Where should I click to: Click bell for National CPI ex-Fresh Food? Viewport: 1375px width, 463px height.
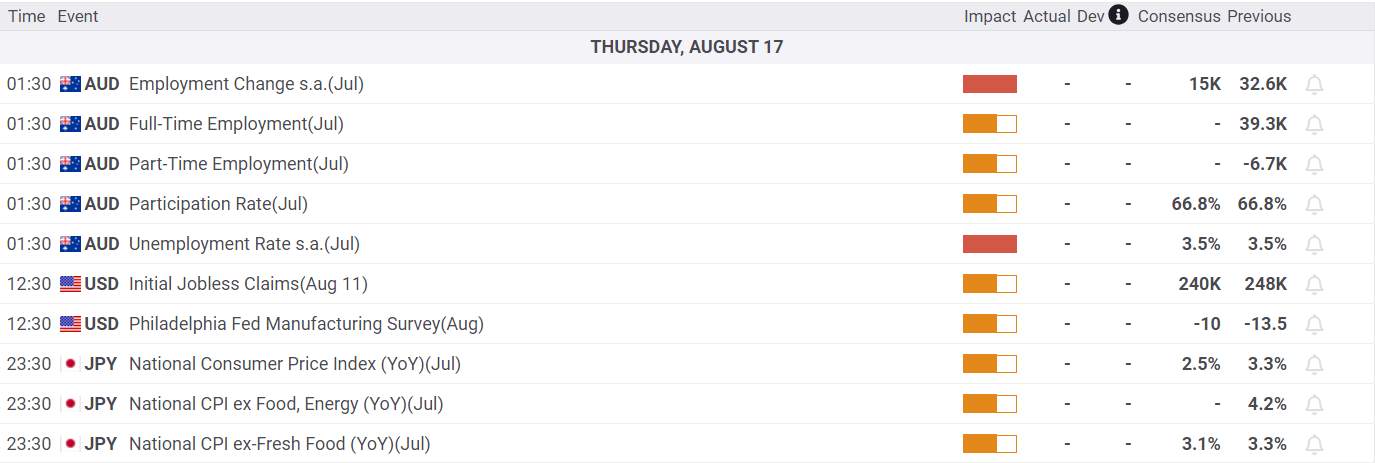point(1315,445)
